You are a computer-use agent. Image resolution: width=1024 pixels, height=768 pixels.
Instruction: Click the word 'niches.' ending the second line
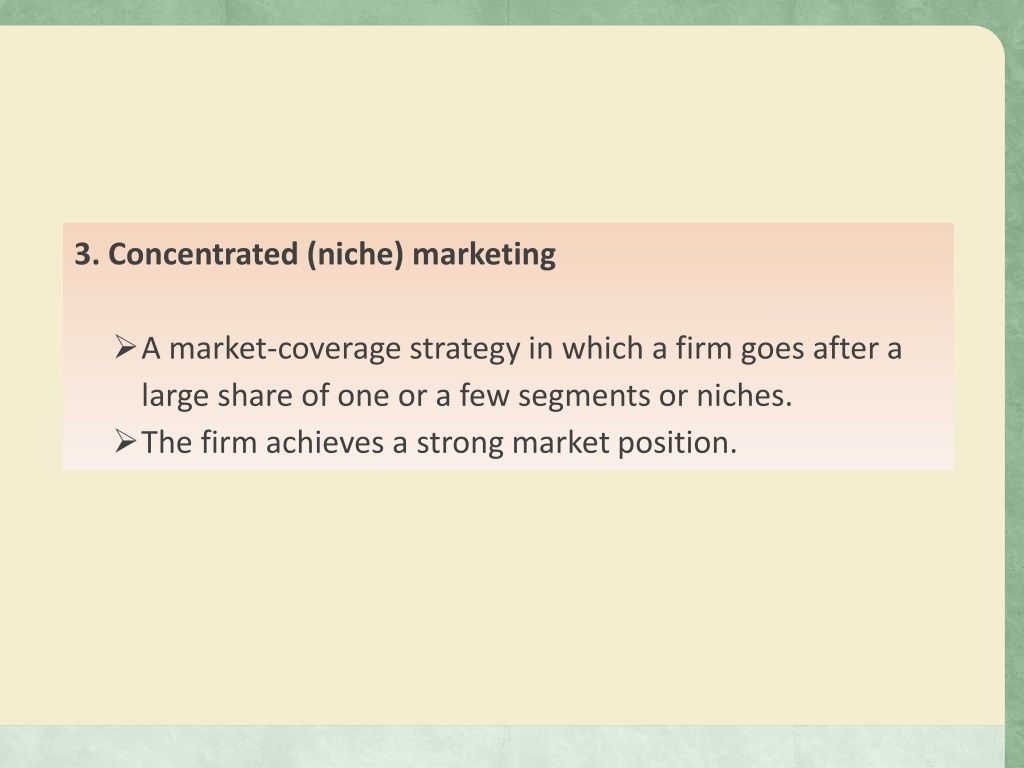pos(744,395)
